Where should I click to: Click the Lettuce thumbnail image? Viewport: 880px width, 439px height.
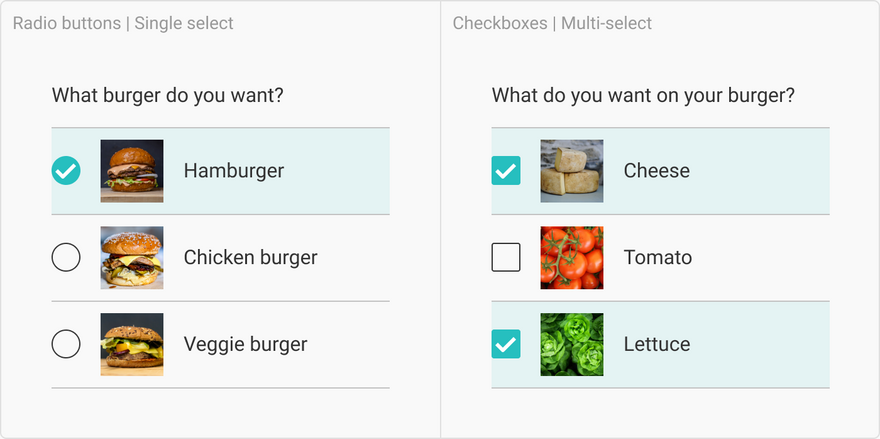click(572, 344)
